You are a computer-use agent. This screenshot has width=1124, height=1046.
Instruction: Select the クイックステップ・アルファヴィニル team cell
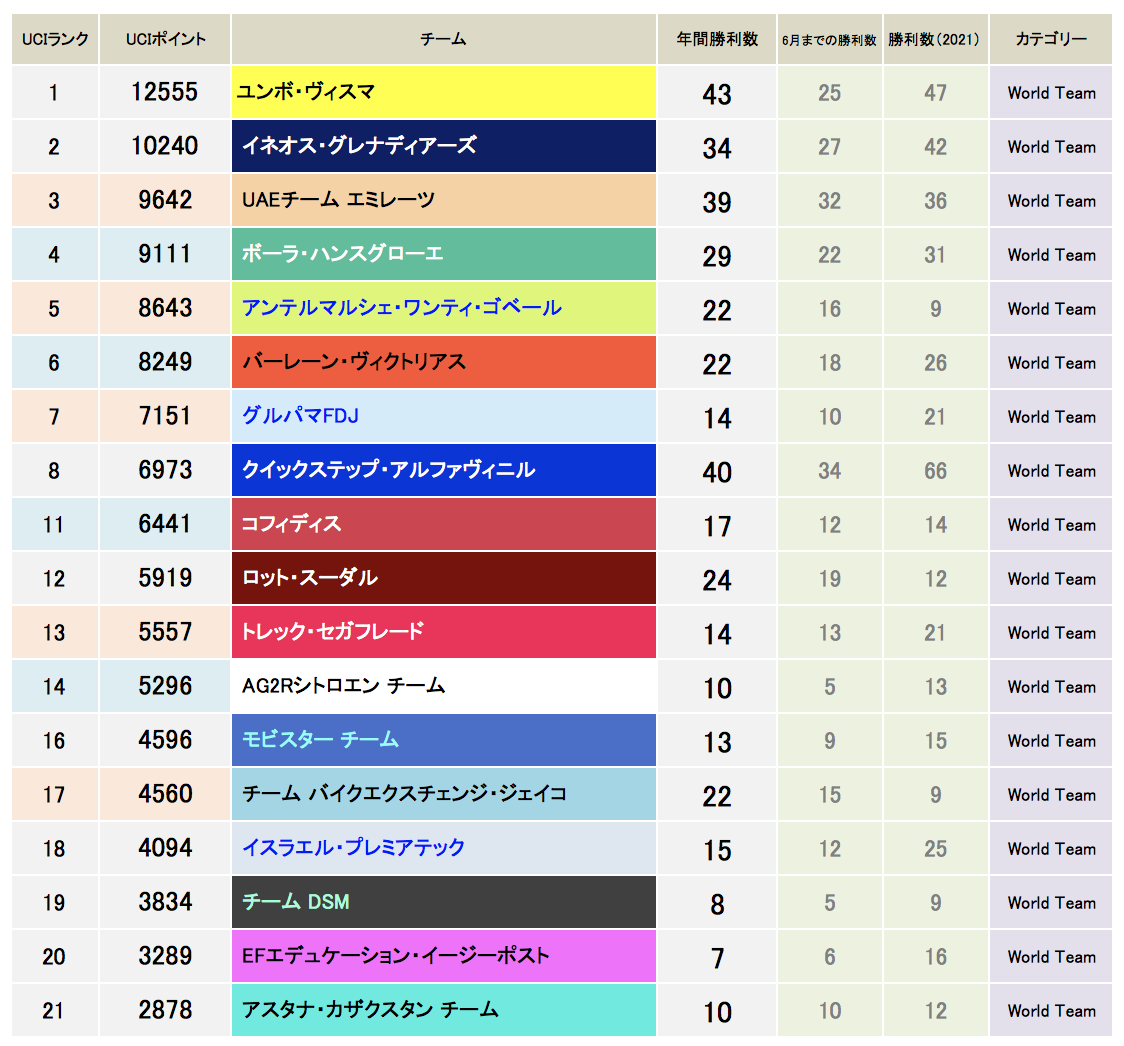tap(444, 470)
